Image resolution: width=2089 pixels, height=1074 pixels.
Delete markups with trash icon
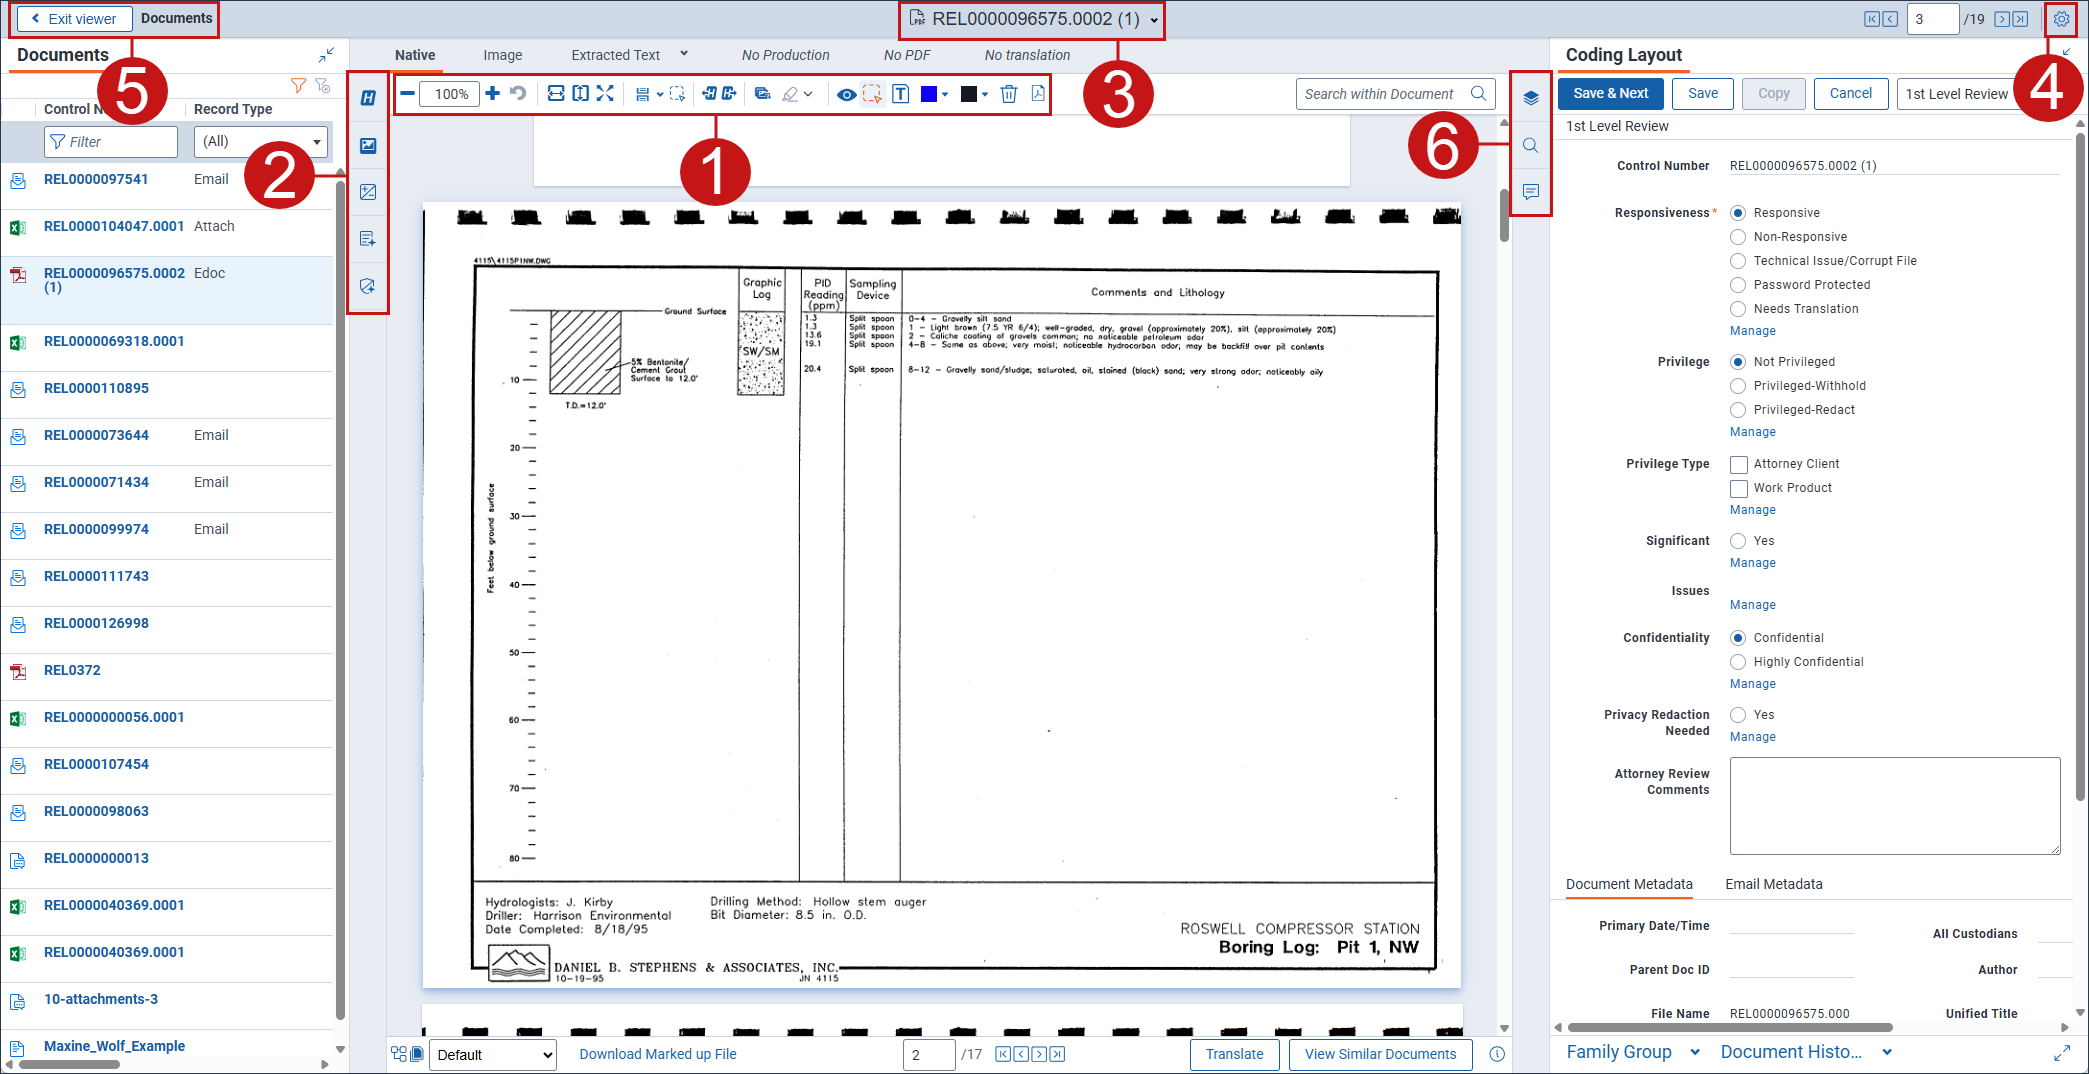[x=1009, y=94]
